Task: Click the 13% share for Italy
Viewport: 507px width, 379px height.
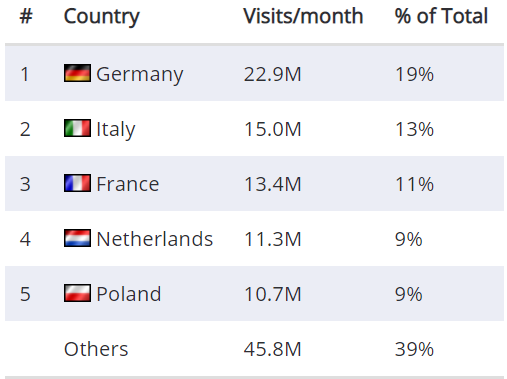Action: click(x=414, y=129)
